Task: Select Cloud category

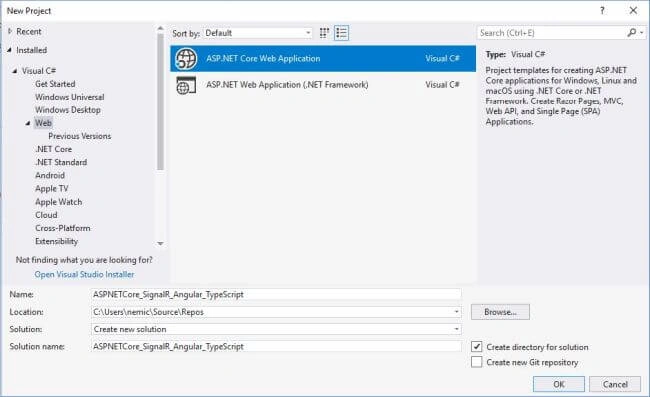Action: pyautogui.click(x=46, y=215)
